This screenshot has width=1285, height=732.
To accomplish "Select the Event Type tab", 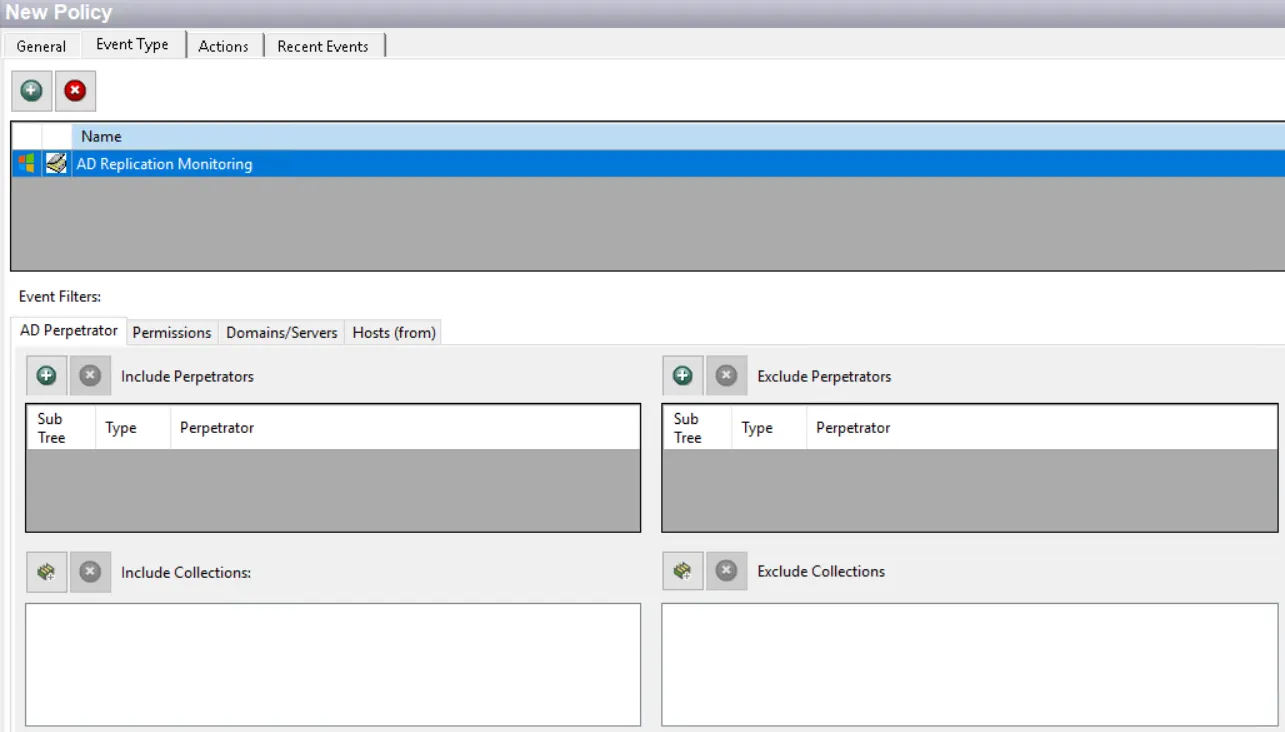I will point(132,44).
